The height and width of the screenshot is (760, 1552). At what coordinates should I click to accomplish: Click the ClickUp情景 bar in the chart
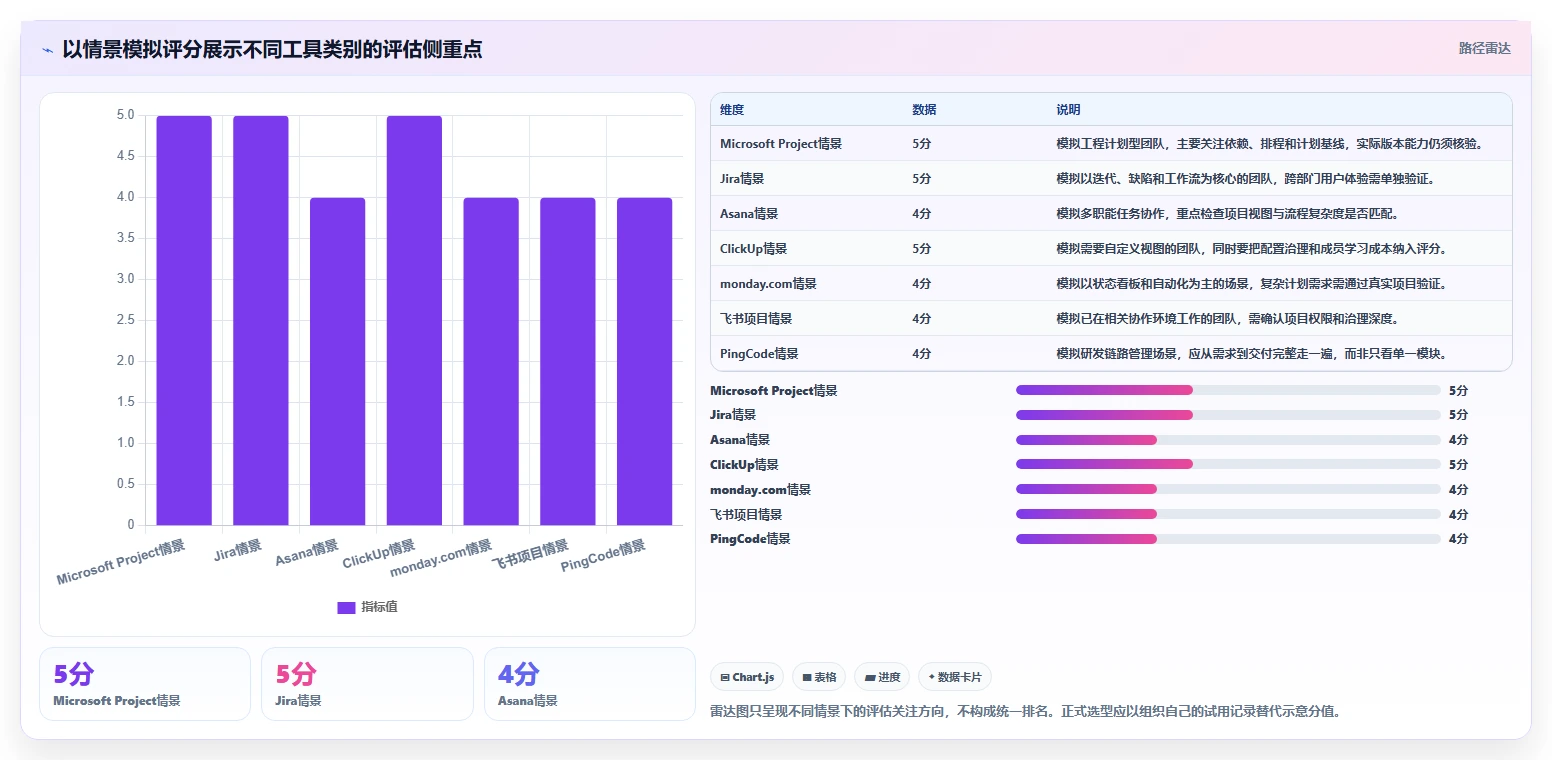click(414, 320)
